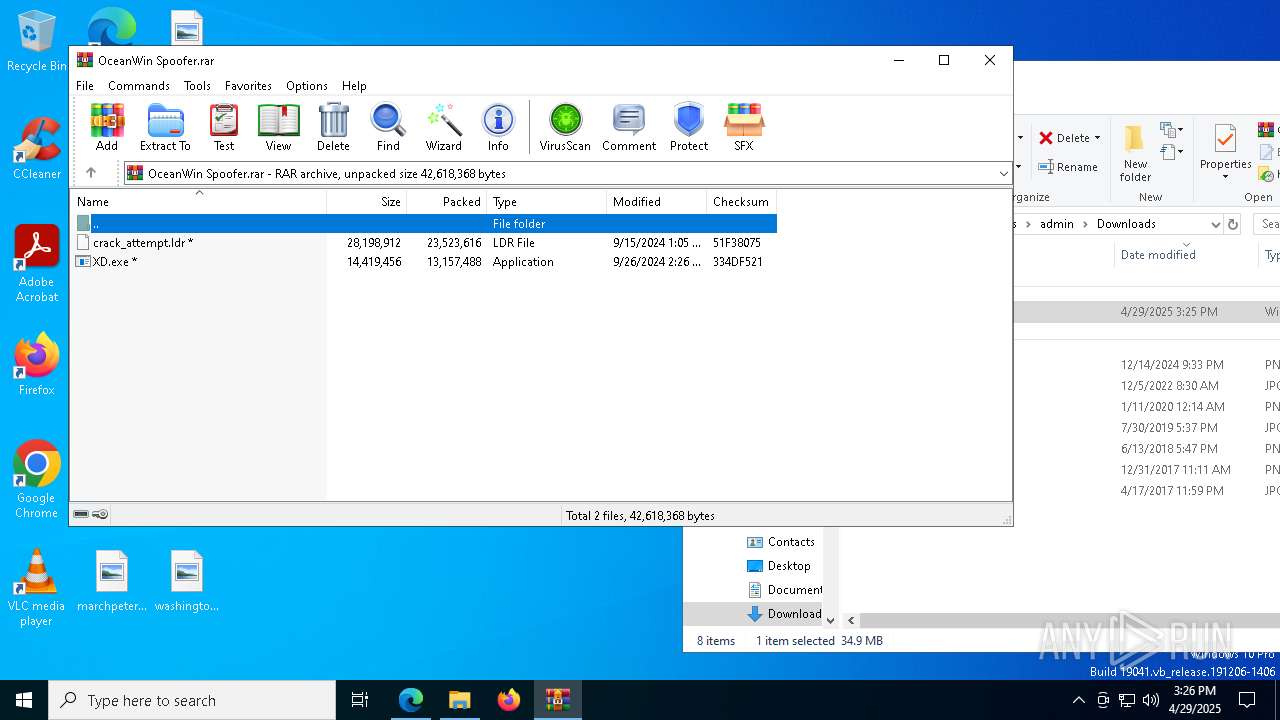Sort by the Modified column header
Screen dimensions: 1280x720
[657, 202]
